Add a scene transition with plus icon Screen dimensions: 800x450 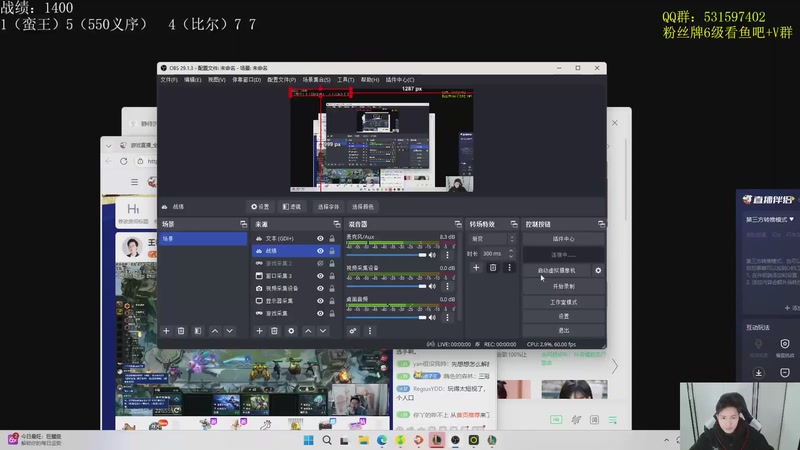pyautogui.click(x=476, y=267)
